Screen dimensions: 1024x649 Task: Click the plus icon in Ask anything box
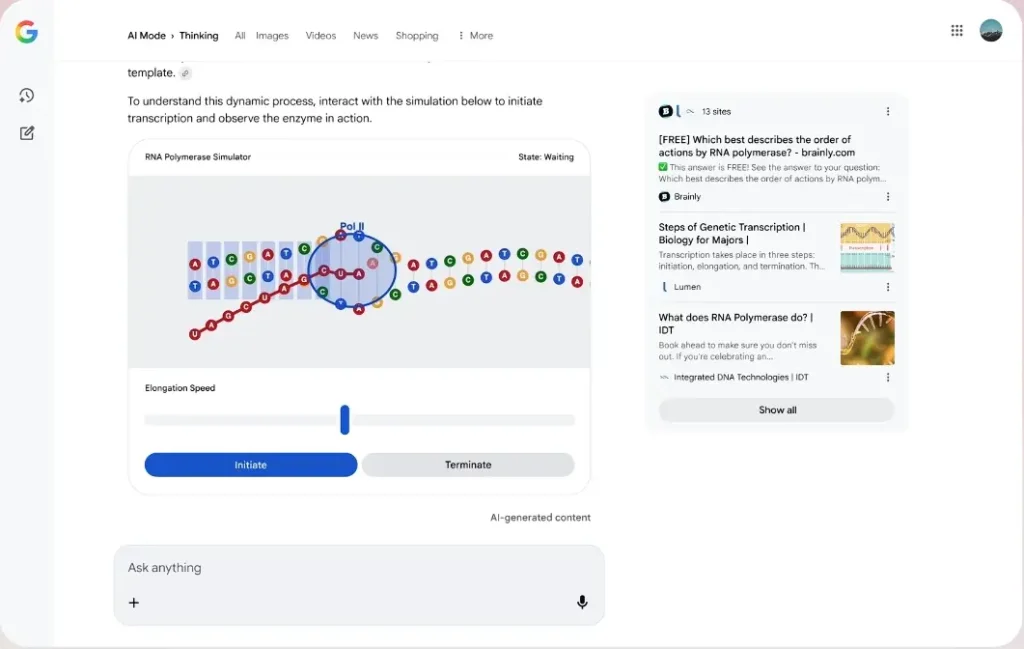[x=134, y=602]
